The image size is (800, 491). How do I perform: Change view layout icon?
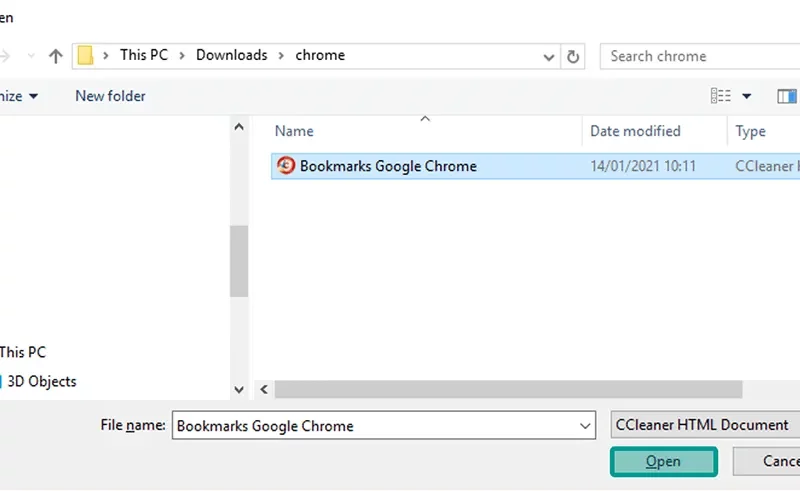tap(720, 96)
